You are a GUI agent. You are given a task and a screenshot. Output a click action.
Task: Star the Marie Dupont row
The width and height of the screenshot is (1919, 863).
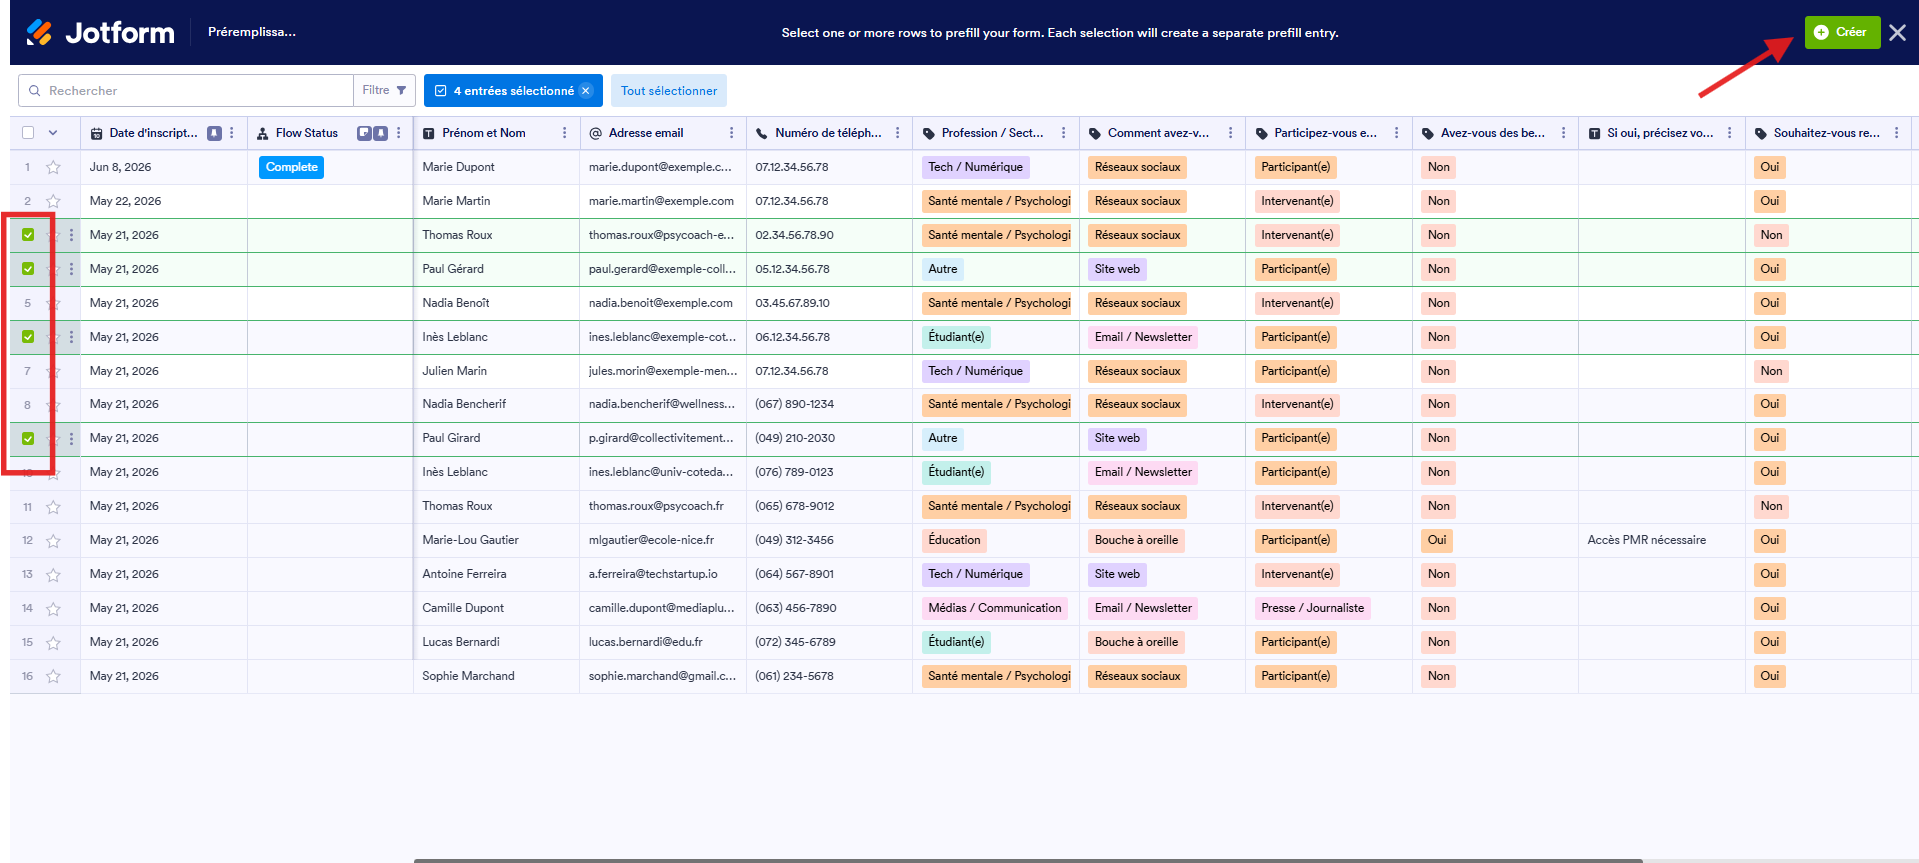coord(54,167)
